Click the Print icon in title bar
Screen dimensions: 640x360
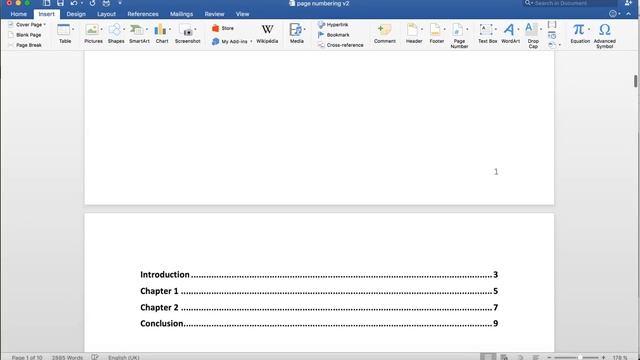tap(106, 3)
